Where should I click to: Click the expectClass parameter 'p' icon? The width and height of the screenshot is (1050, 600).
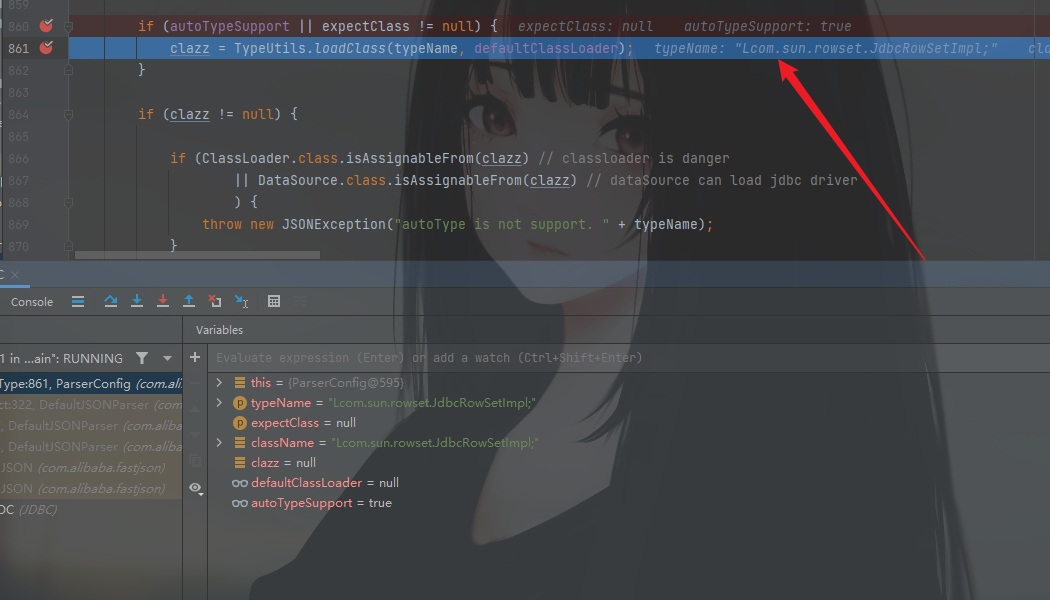[240, 423]
